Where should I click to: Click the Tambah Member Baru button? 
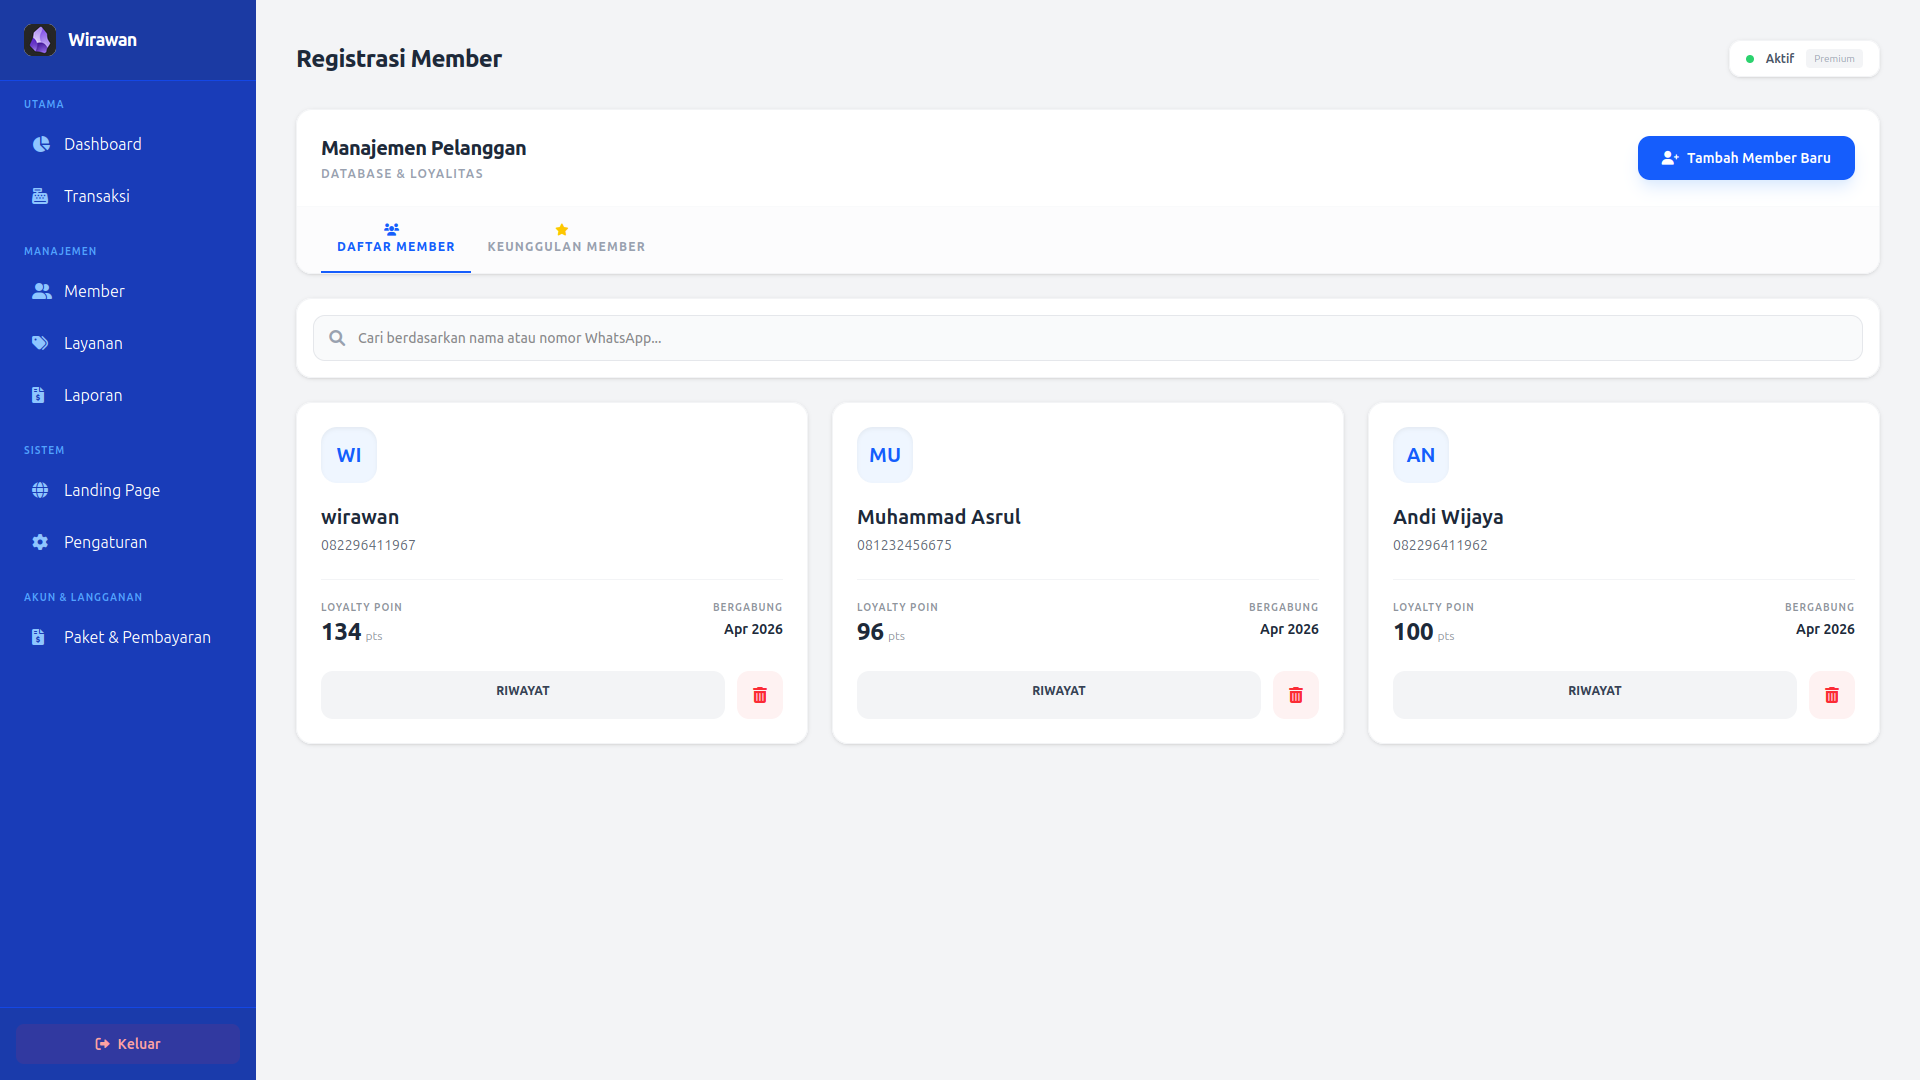(x=1746, y=158)
